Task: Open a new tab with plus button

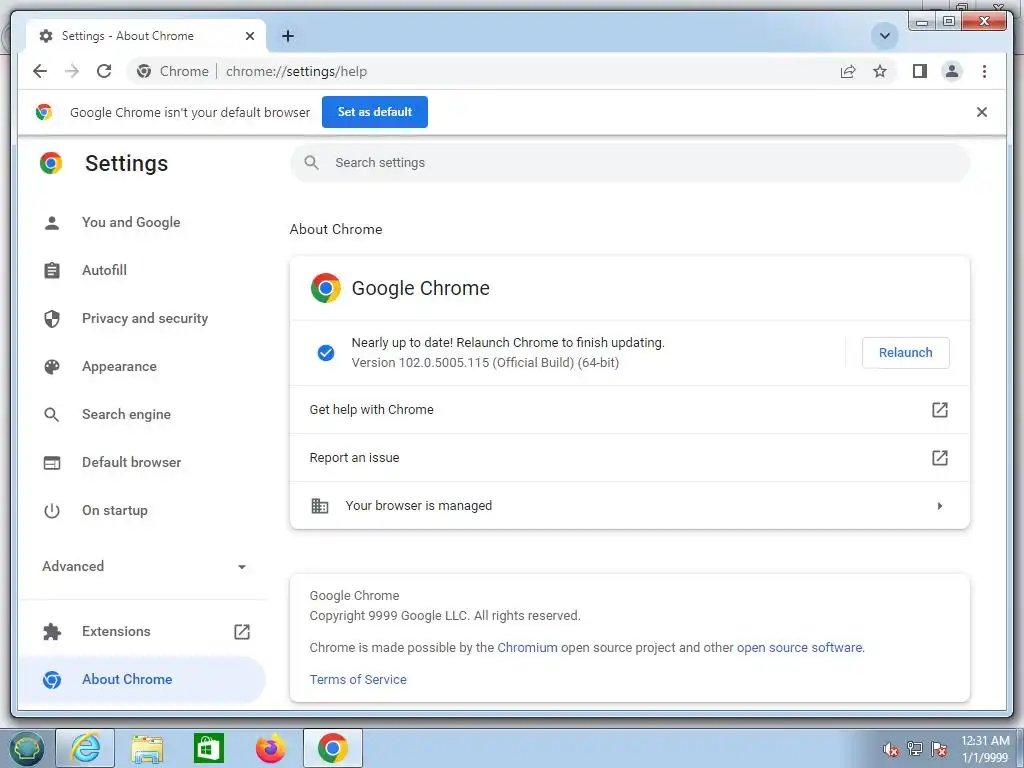Action: [287, 36]
